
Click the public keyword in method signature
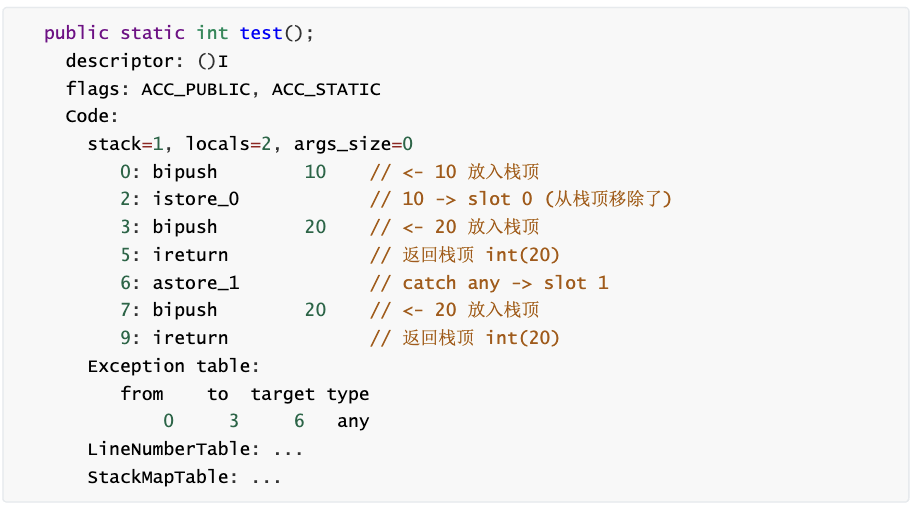pos(76,33)
